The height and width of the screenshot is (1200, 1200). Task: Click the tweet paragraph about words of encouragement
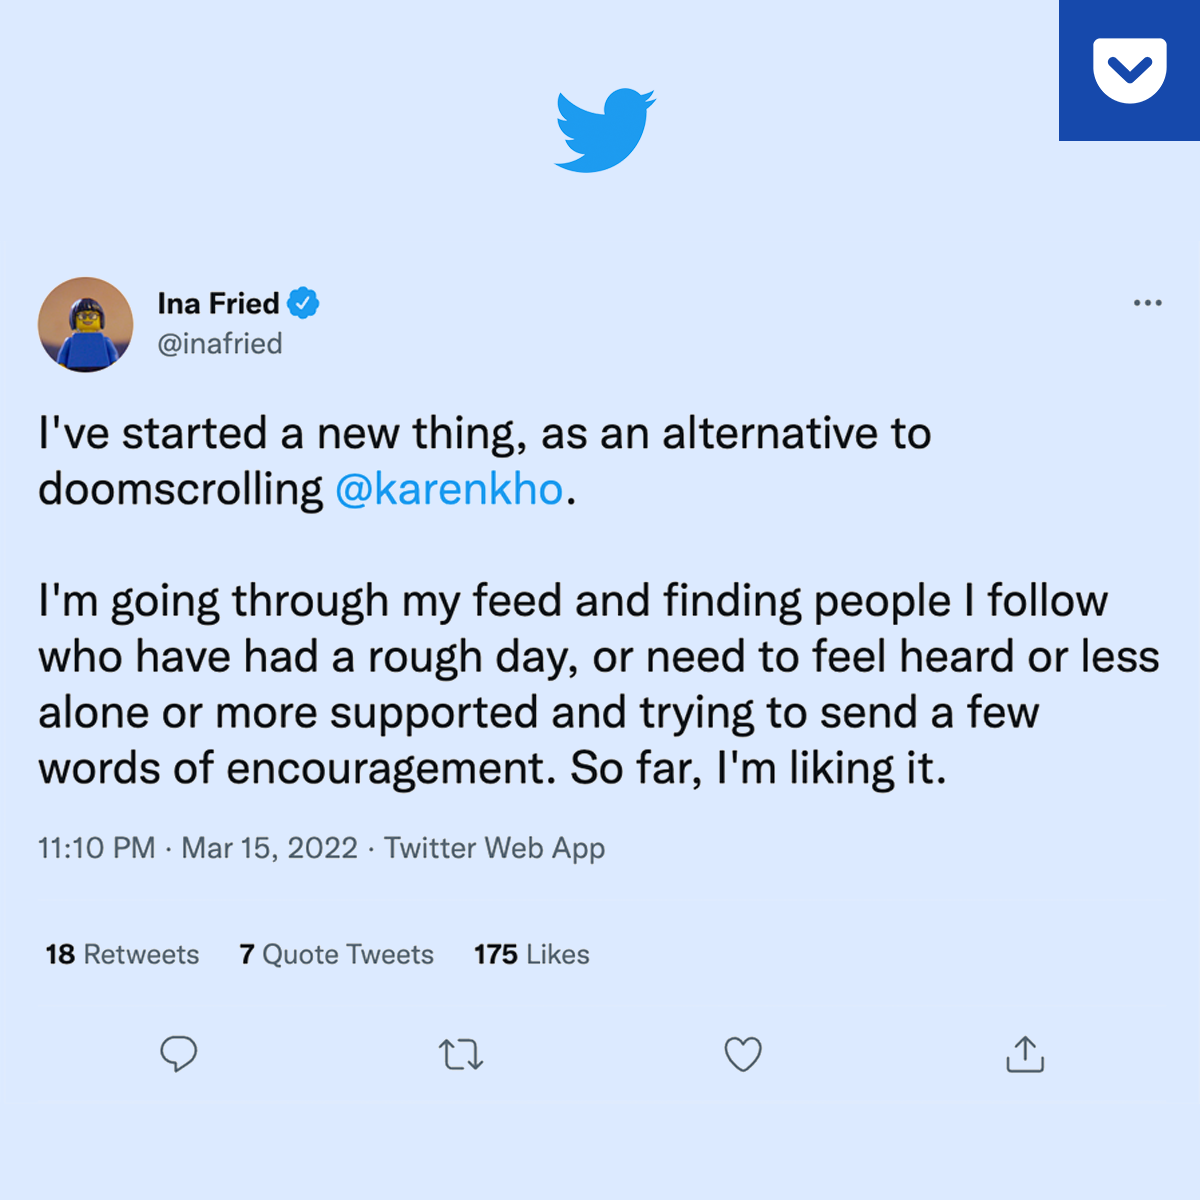pyautogui.click(x=598, y=685)
